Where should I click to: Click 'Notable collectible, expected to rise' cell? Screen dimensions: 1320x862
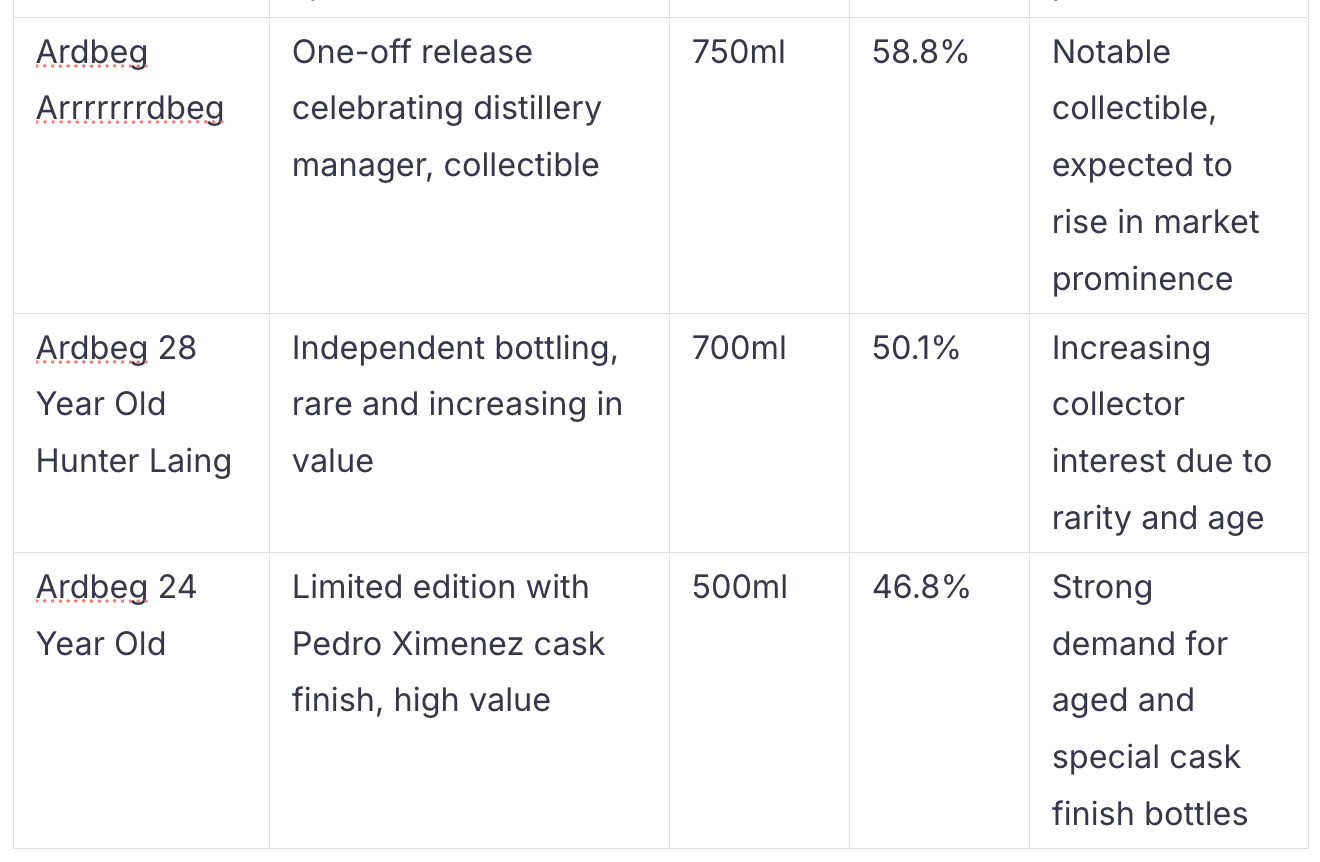pyautogui.click(x=1168, y=166)
